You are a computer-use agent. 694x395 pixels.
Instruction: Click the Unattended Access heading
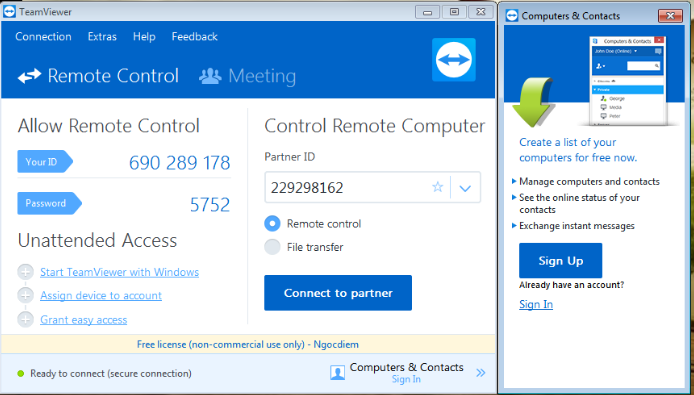[x=97, y=240]
